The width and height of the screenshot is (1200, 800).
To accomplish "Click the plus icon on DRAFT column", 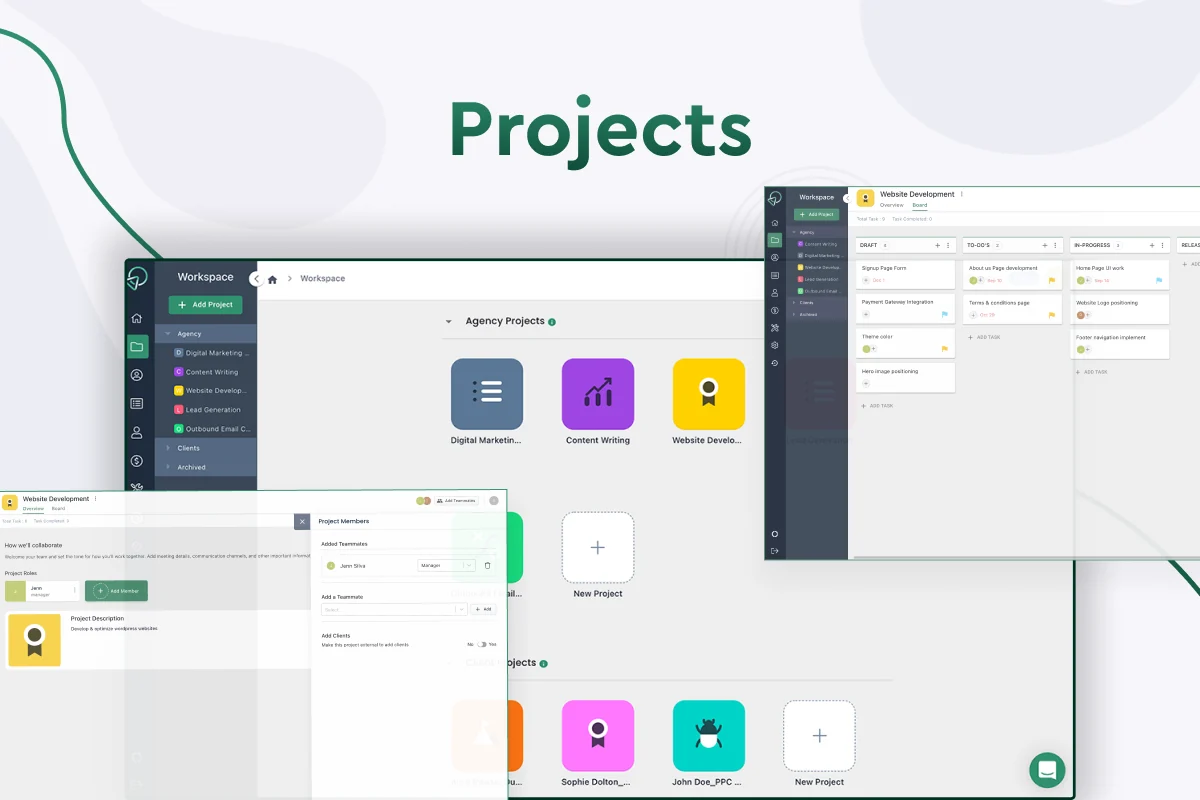I will [937, 245].
